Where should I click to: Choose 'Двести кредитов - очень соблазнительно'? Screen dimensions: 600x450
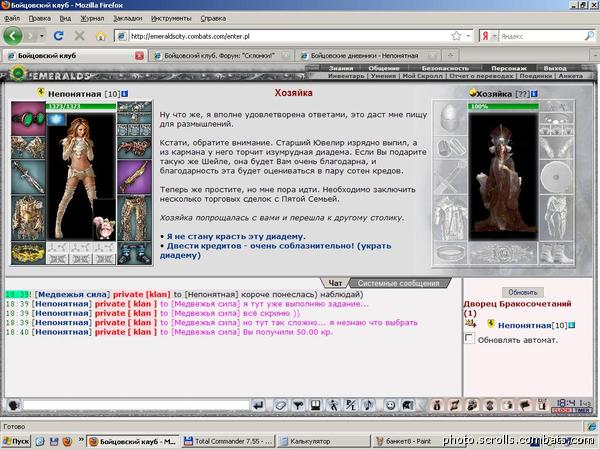click(276, 250)
